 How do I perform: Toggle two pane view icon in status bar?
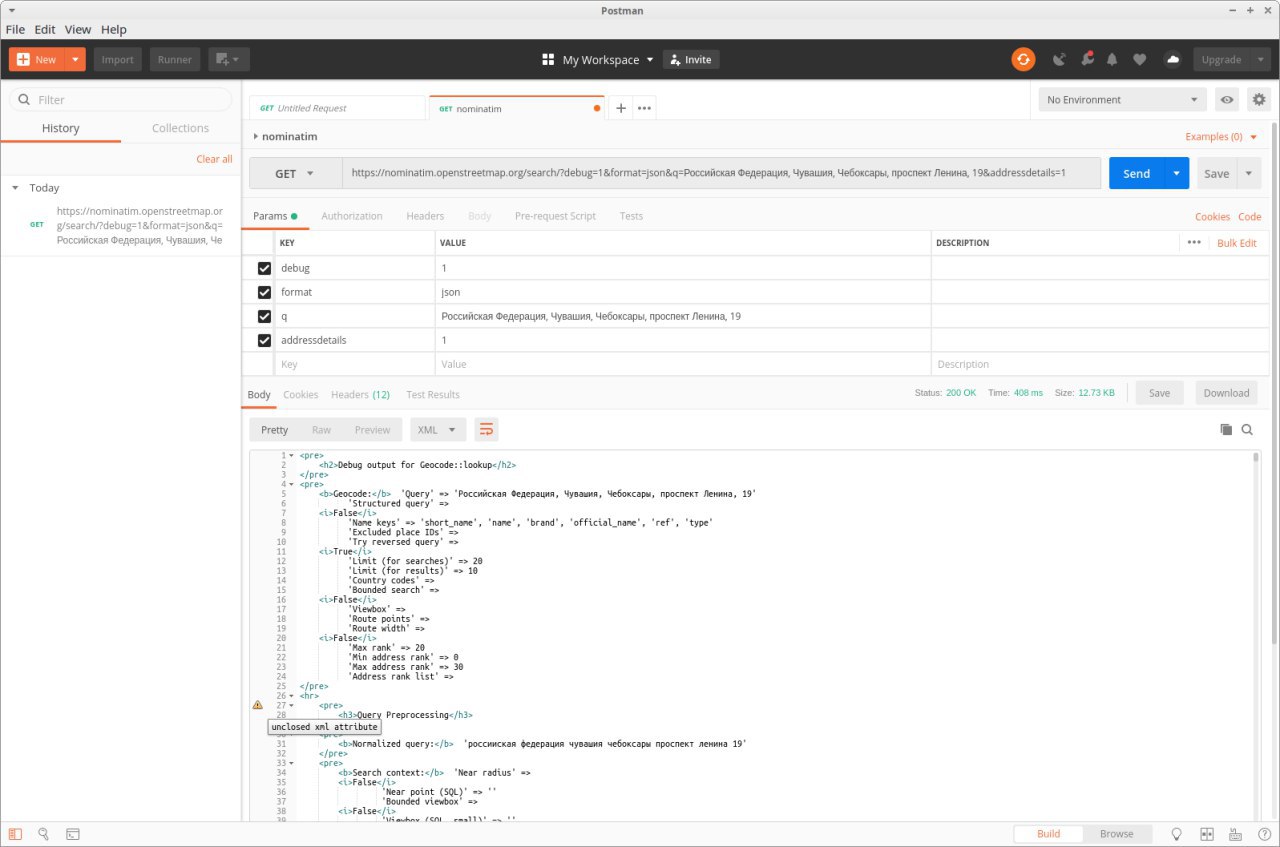pos(1206,834)
